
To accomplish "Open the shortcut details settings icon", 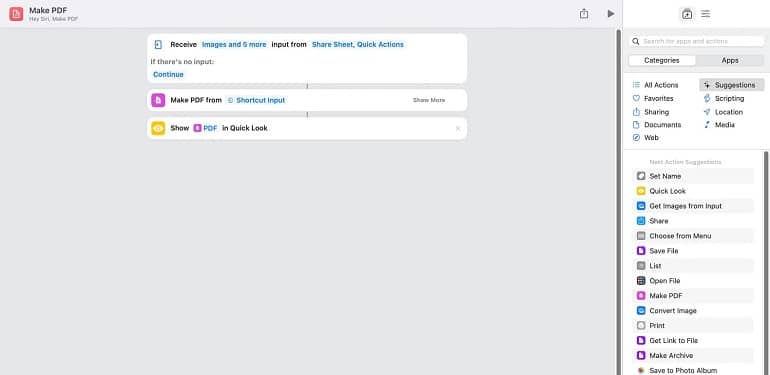I will pyautogui.click(x=706, y=14).
